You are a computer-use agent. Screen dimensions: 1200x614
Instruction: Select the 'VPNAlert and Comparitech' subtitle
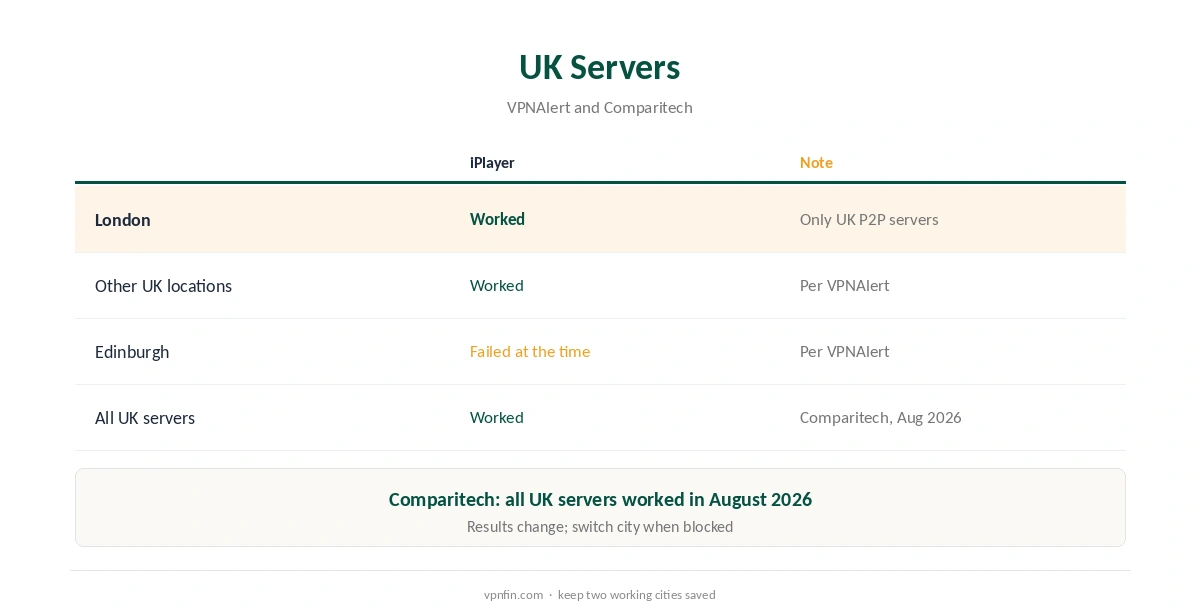(599, 107)
